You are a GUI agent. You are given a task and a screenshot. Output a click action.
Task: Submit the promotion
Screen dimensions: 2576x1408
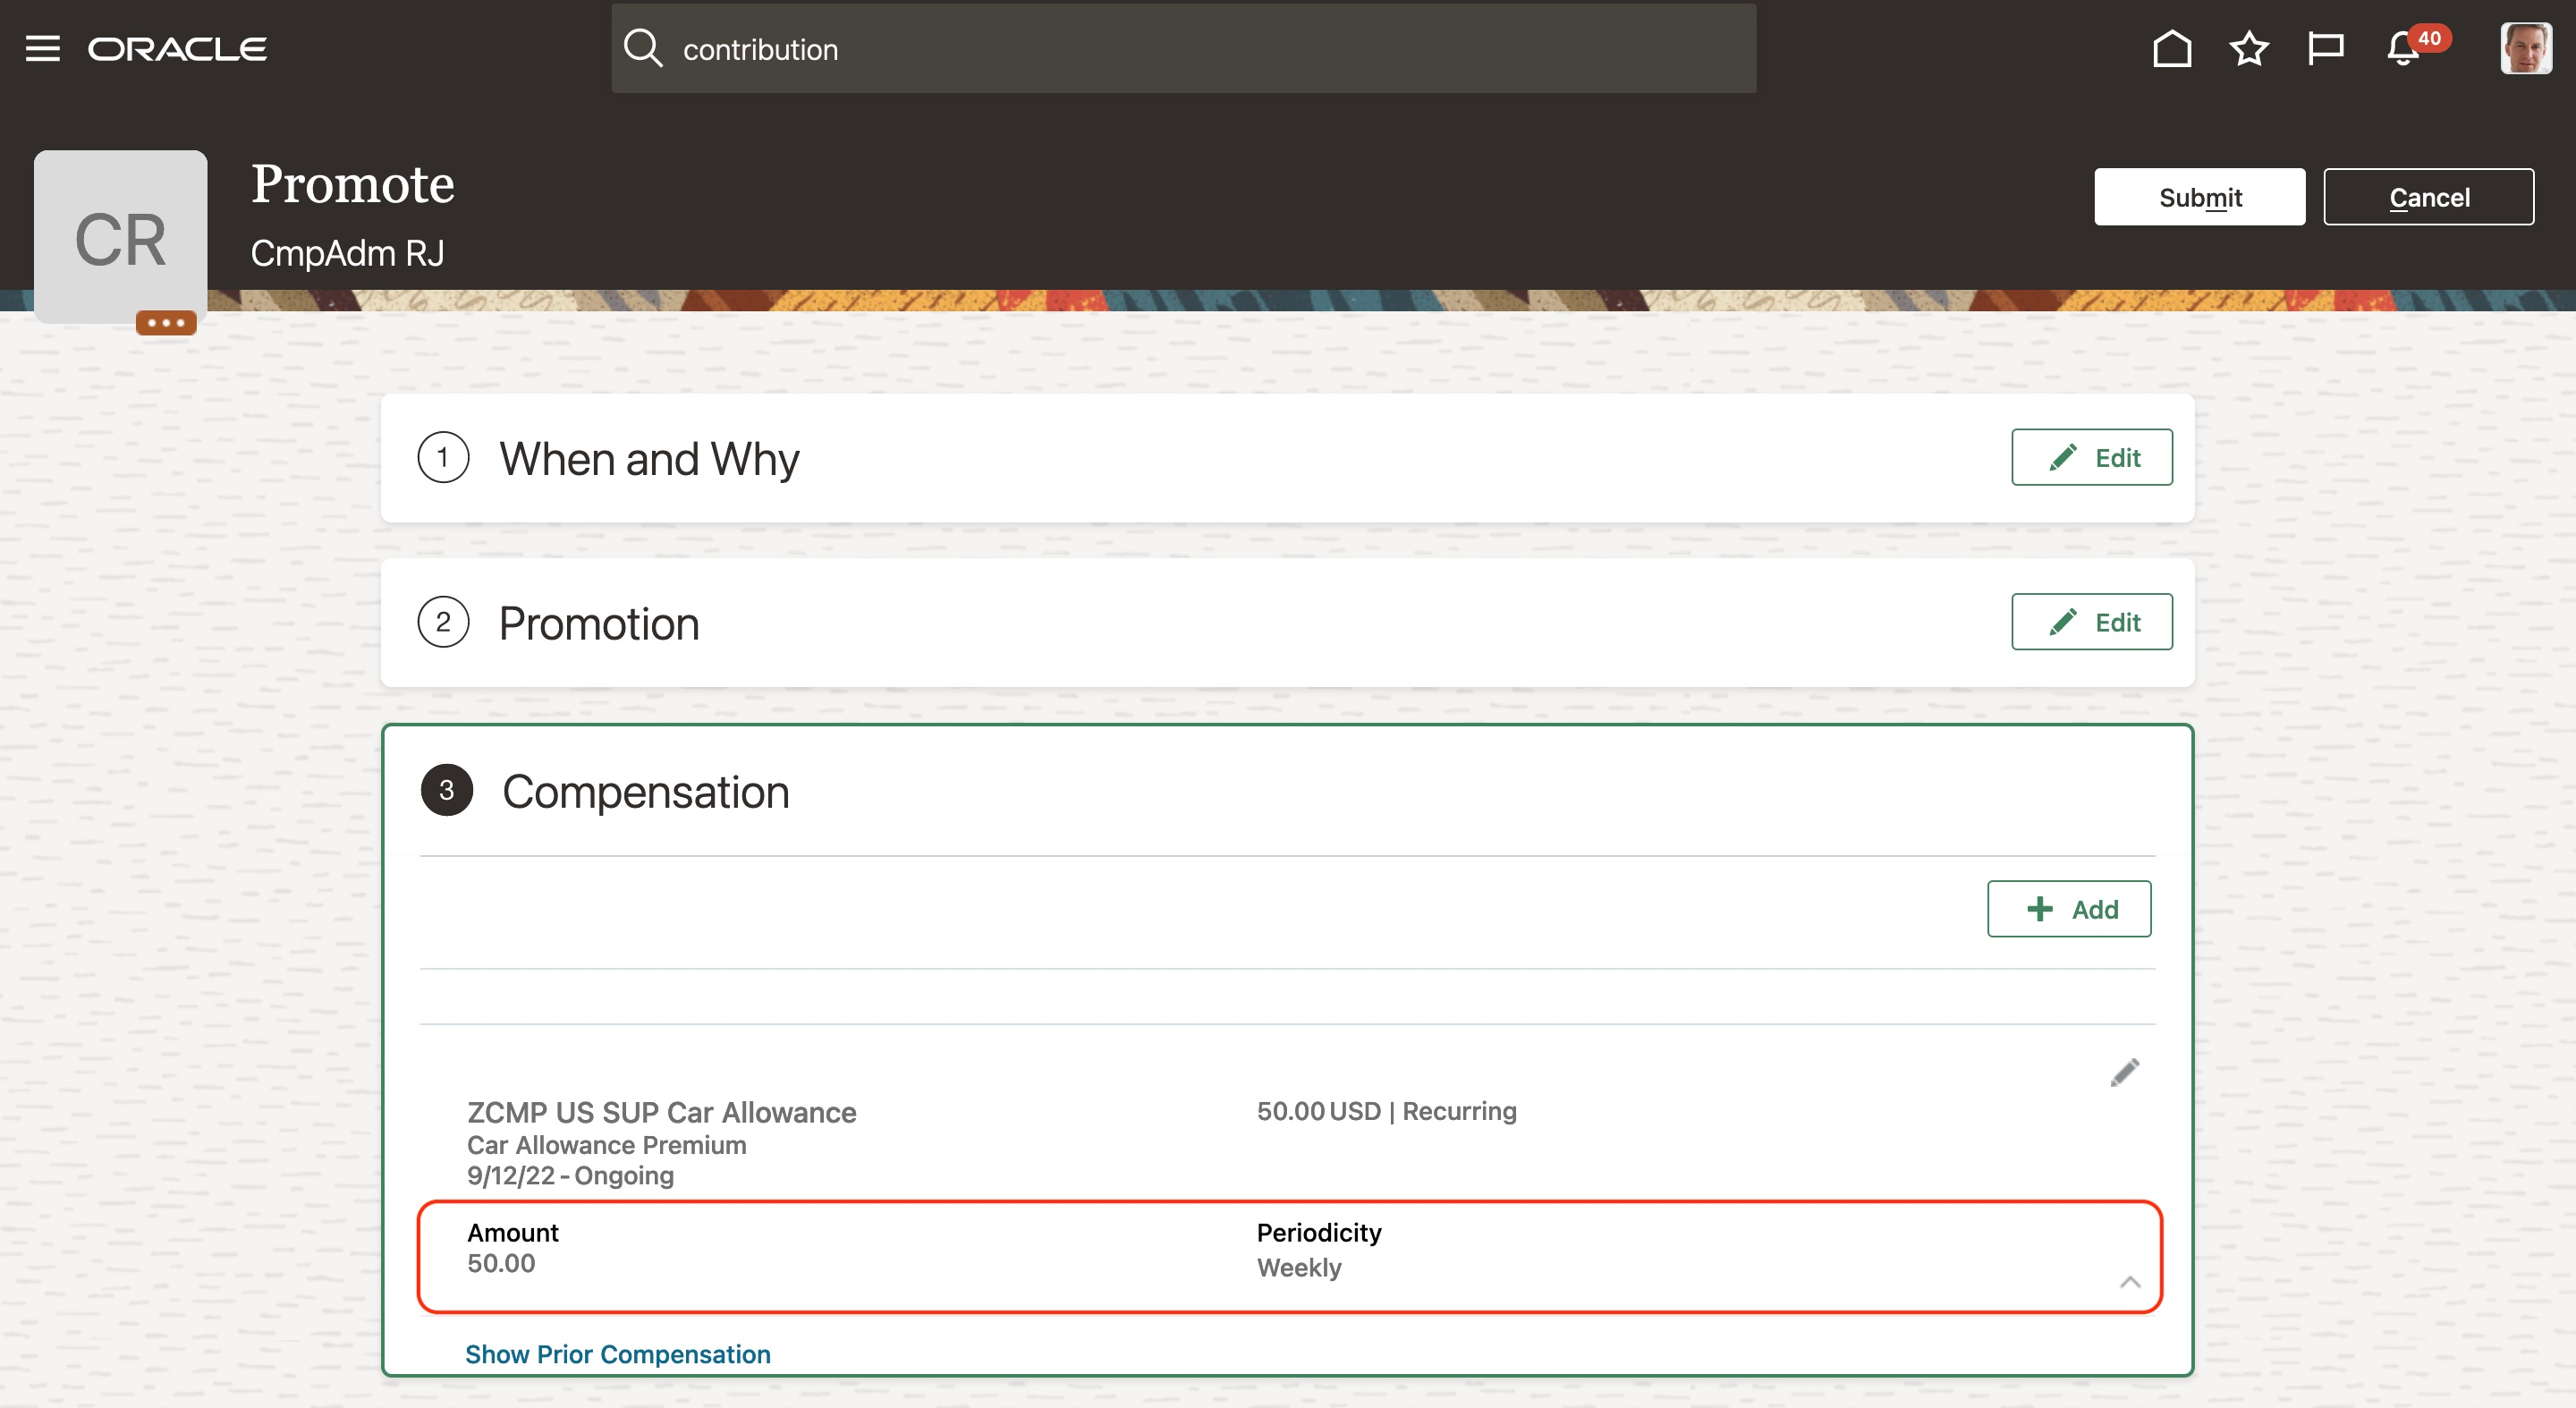click(x=2199, y=197)
